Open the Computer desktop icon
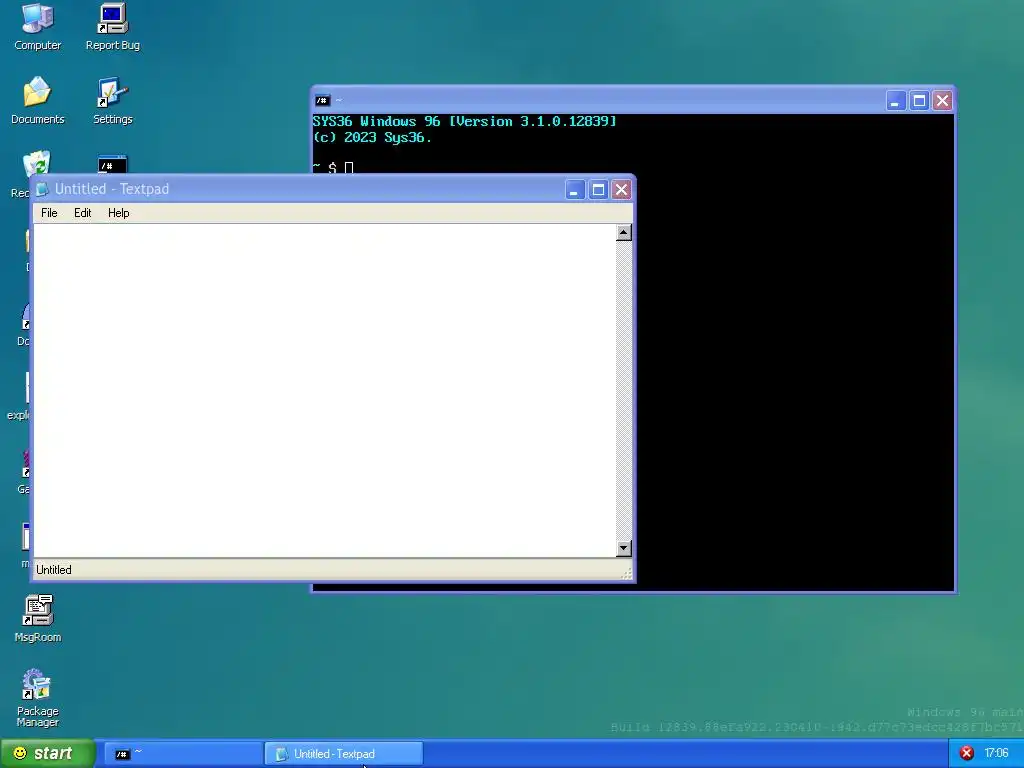The width and height of the screenshot is (1024, 768). click(37, 27)
